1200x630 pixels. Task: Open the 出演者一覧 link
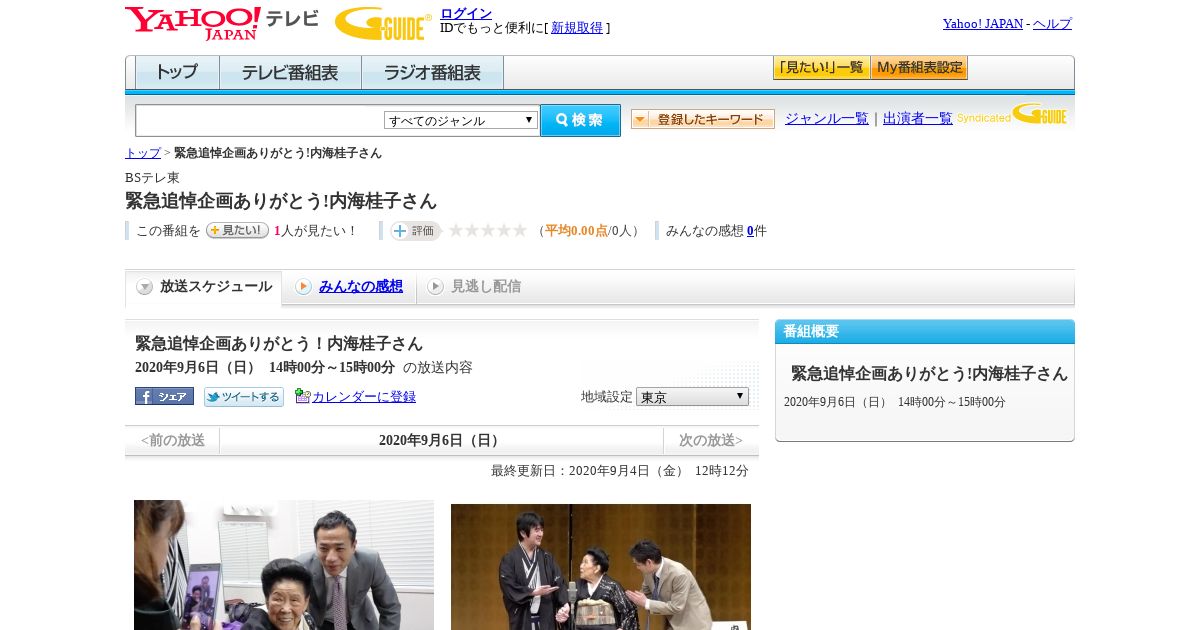918,118
